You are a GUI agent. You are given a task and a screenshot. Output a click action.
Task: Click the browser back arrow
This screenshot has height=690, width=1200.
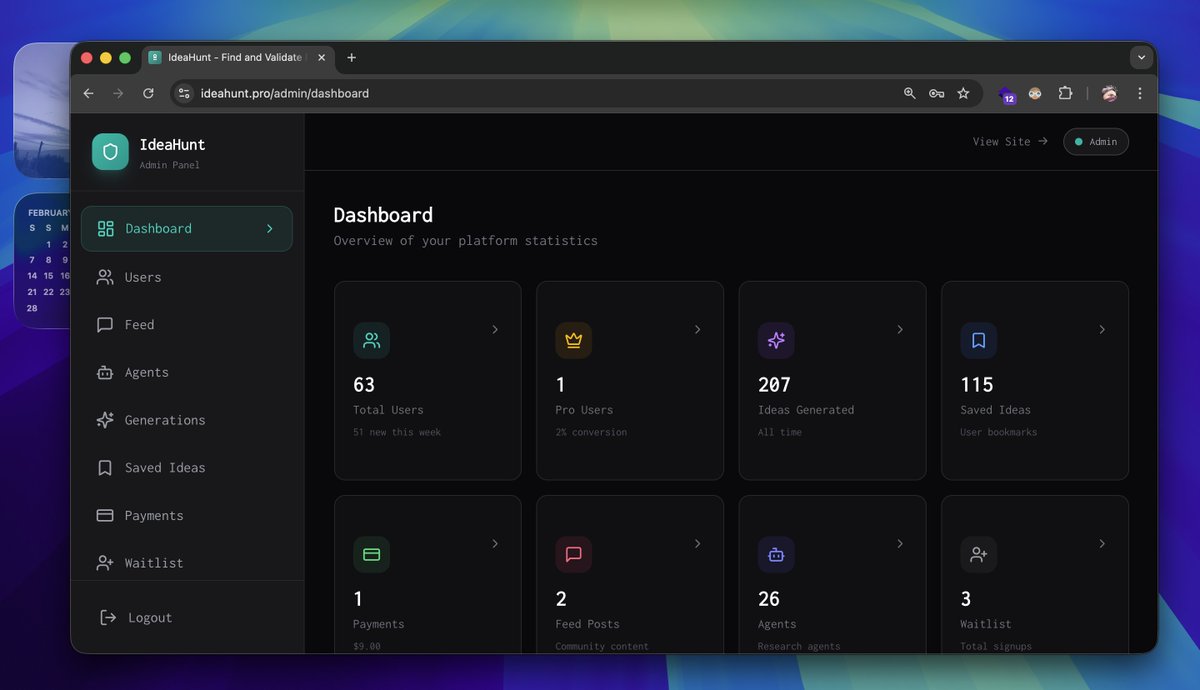(x=88, y=93)
